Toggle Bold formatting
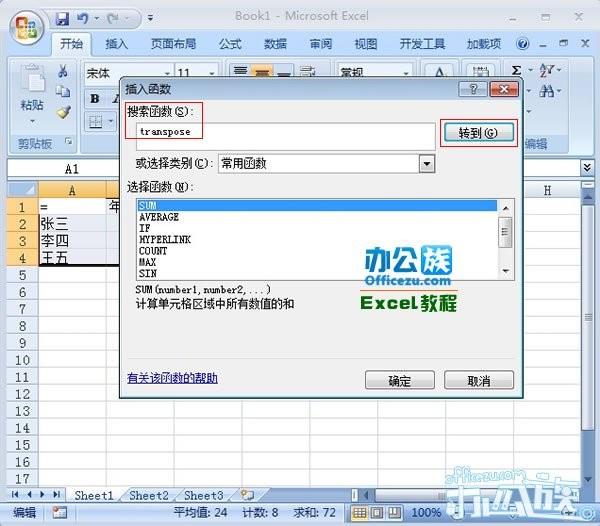Image resolution: width=600 pixels, height=526 pixels. pyautogui.click(x=95, y=99)
